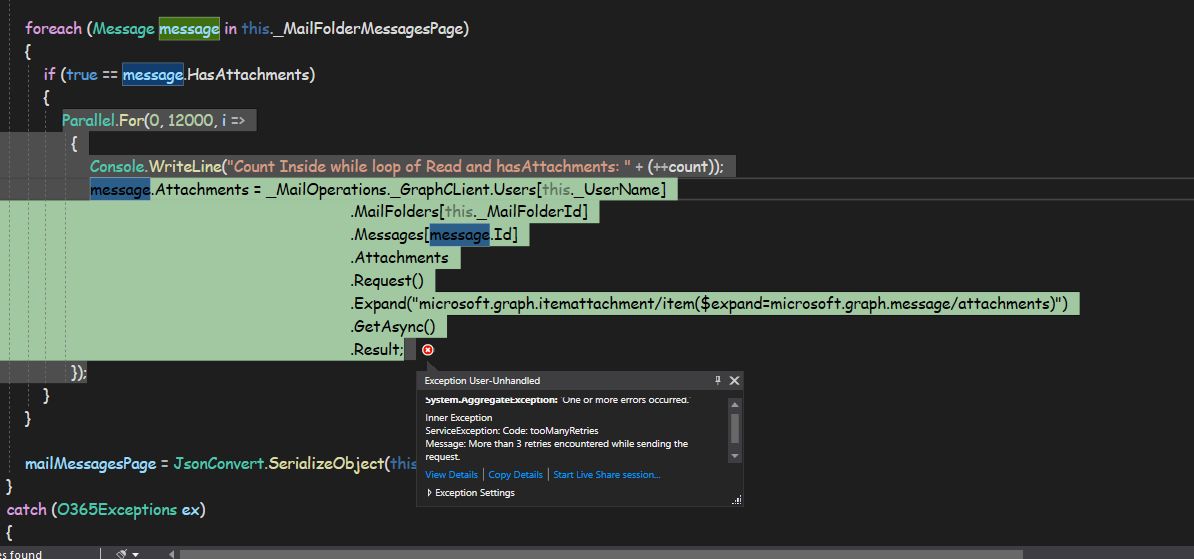Click the code cleanup broom icon

click(121, 554)
